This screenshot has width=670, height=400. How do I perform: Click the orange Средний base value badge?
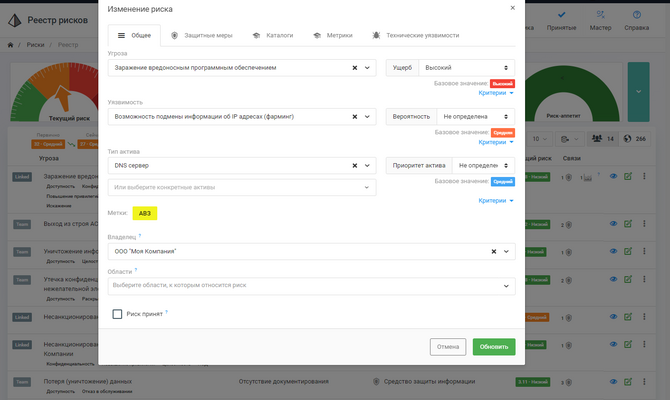click(503, 132)
